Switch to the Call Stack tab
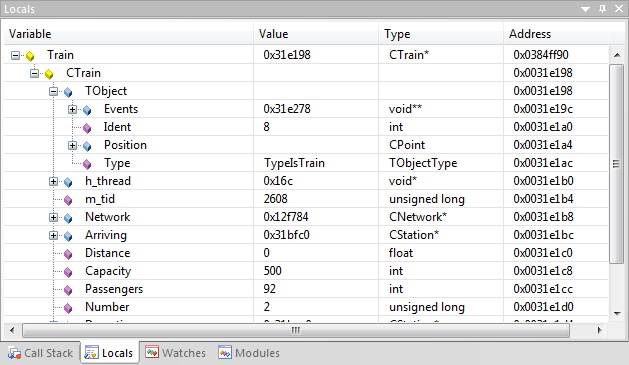The image size is (629, 365). 41,353
